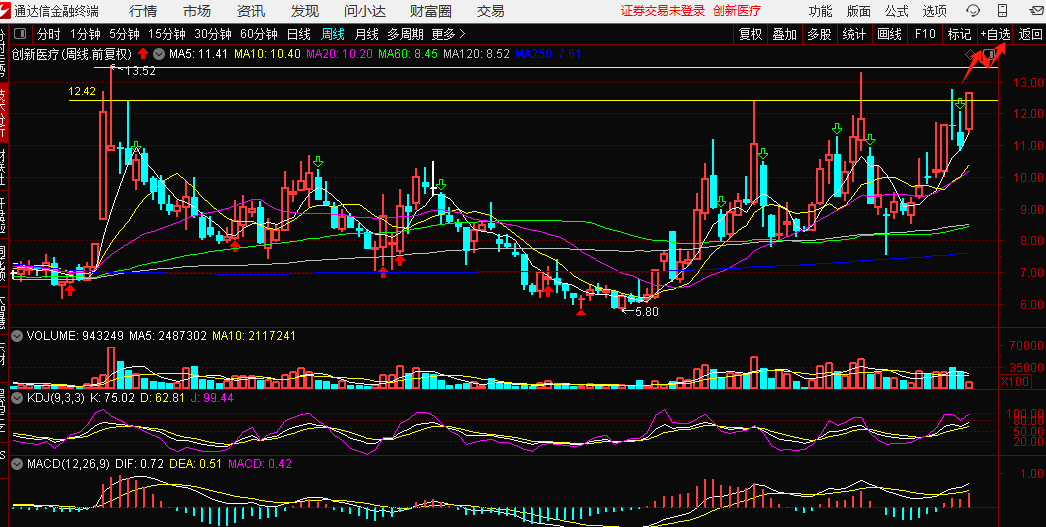
Task: Open the 版面 menu
Action: click(859, 11)
